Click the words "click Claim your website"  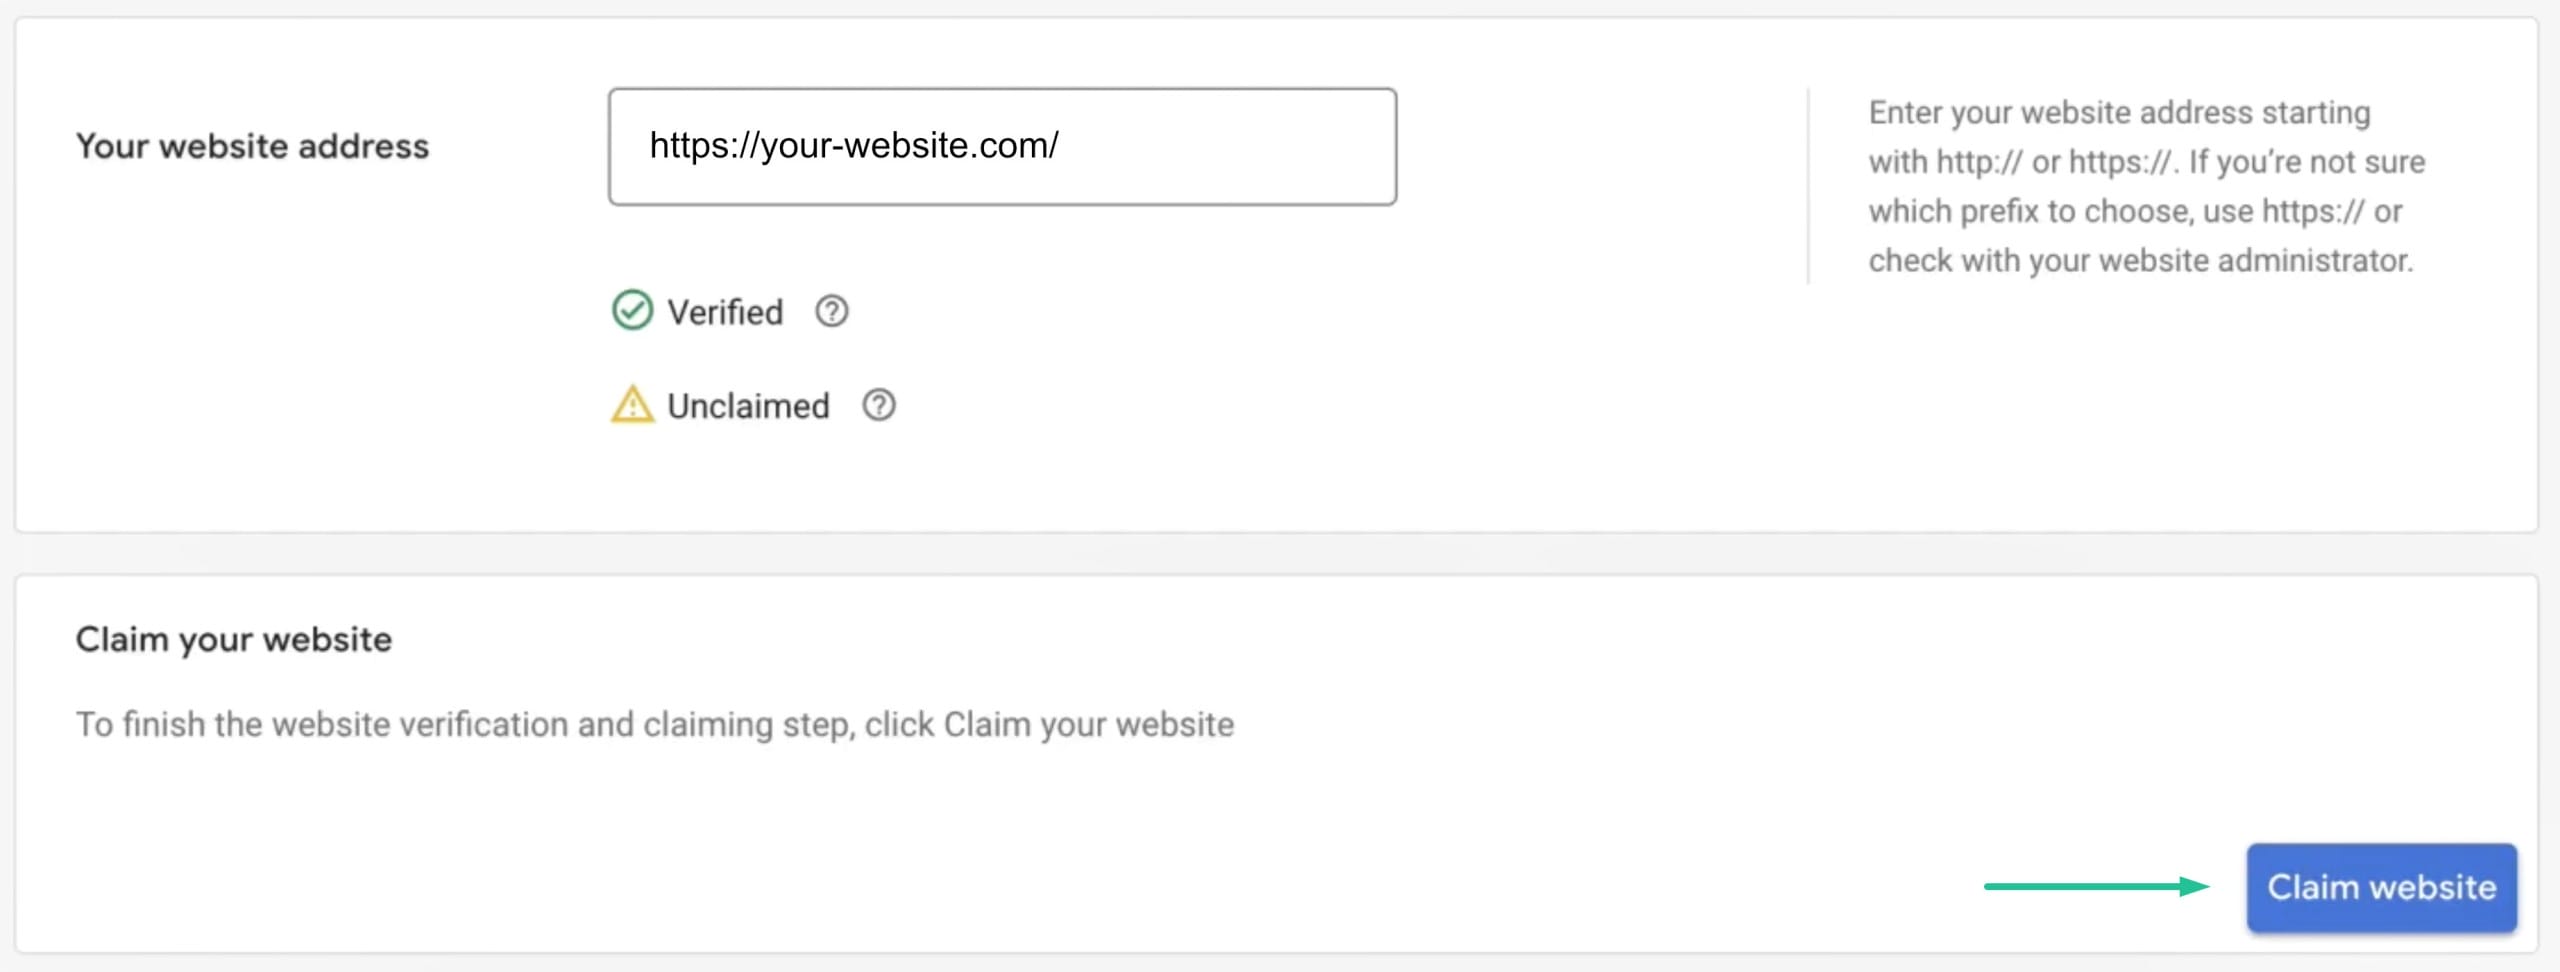[1049, 724]
